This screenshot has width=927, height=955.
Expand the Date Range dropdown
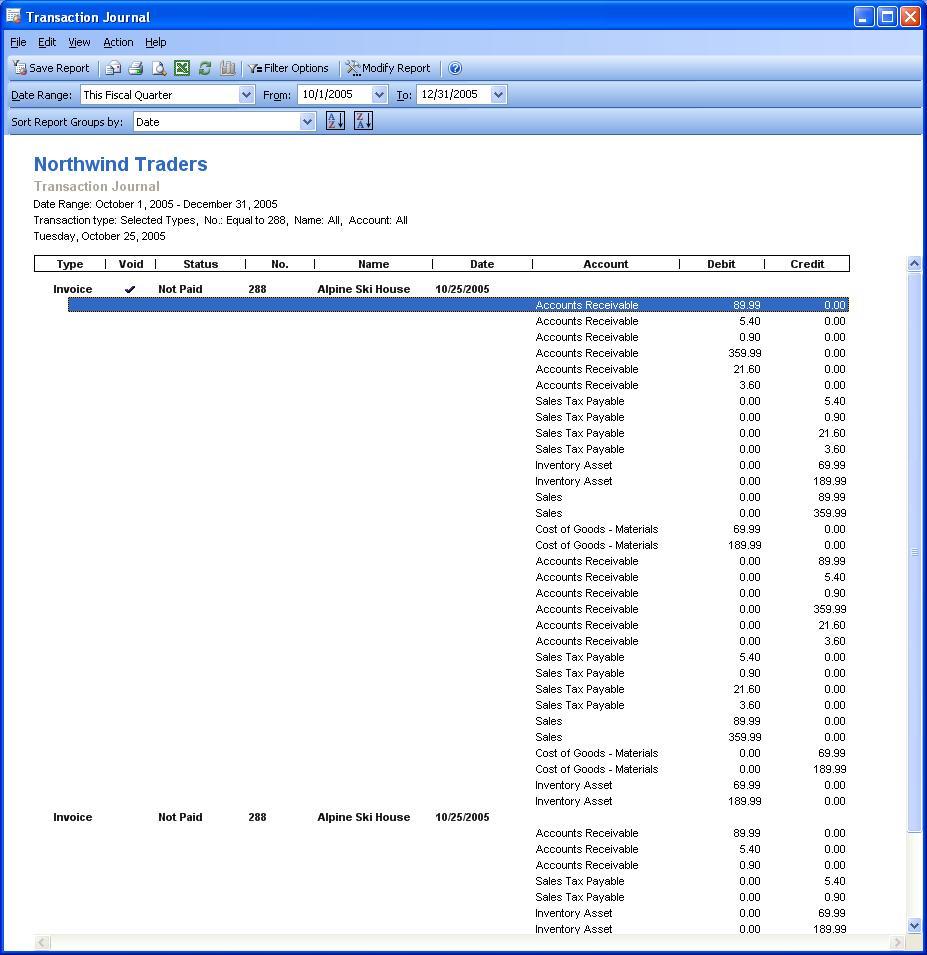click(x=246, y=94)
